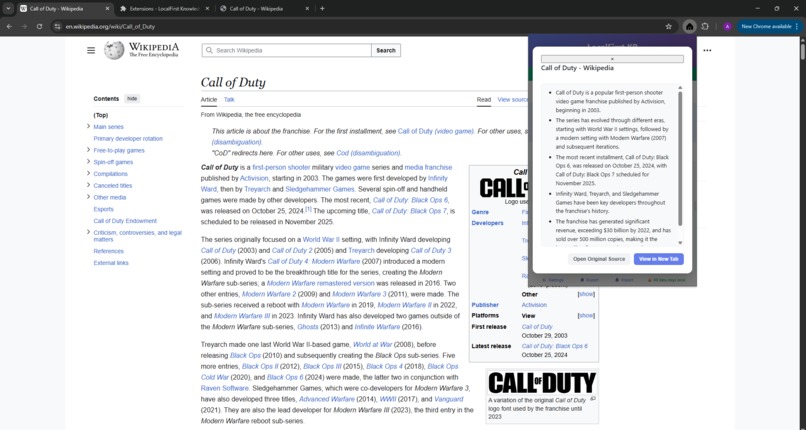Viewport: 806px width, 430px height.
Task: Open the Call of Duty logo thumbnail
Action: pos(542,383)
